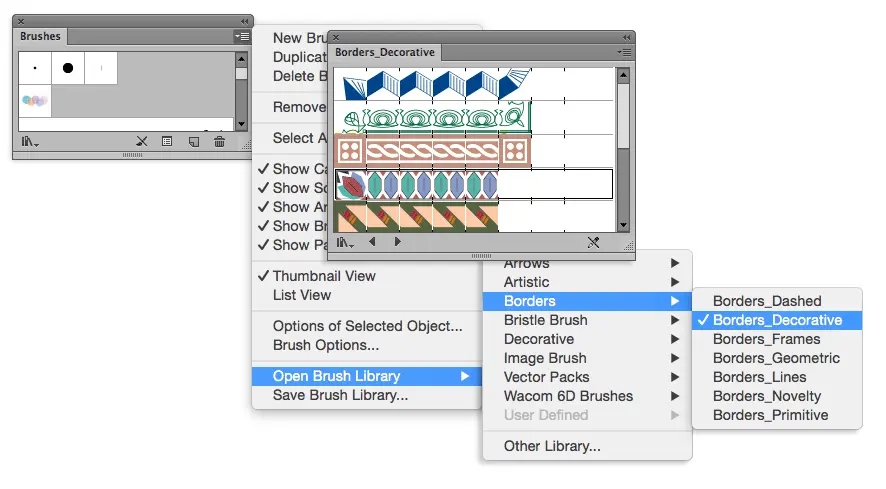Collapse the Borders_Decorative panel with double arrows
The width and height of the screenshot is (886, 489).
(626, 36)
